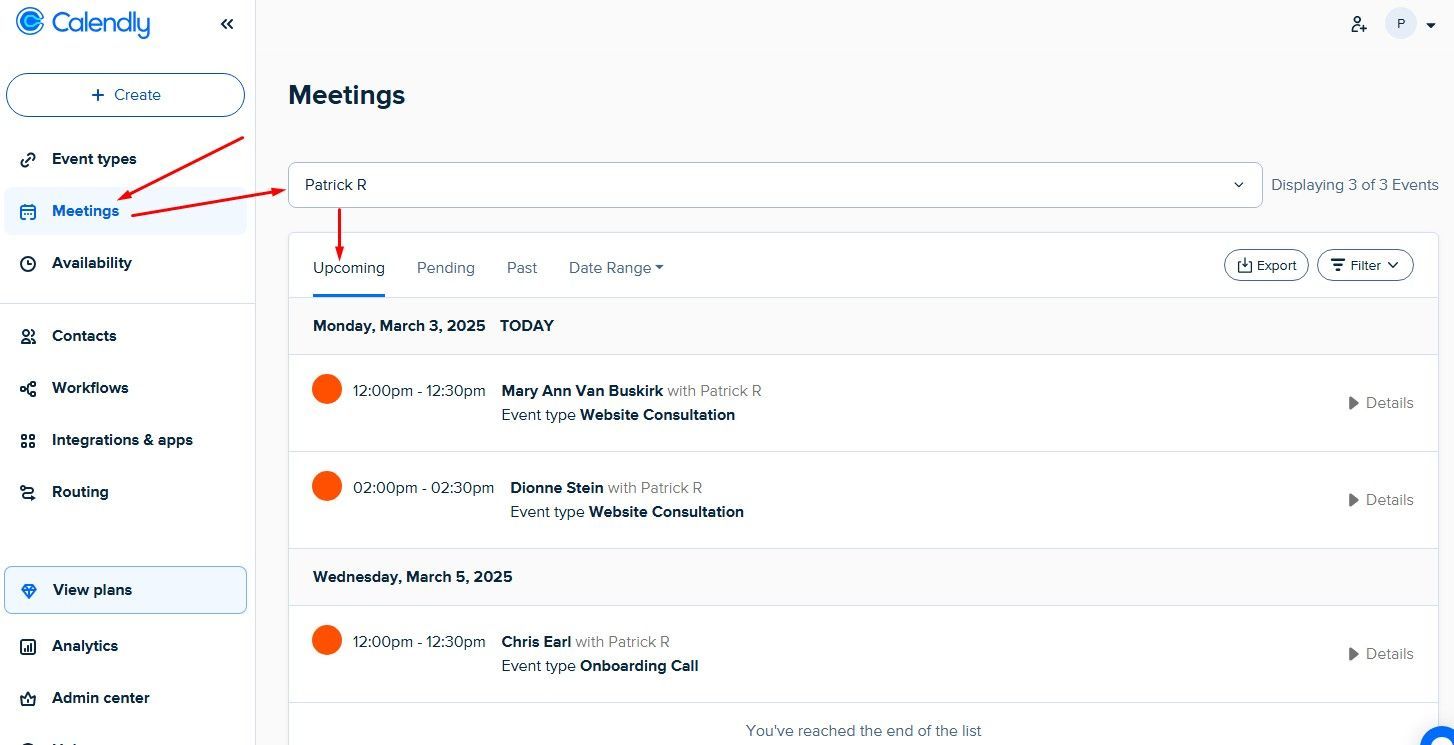Open the account menu caret

[x=1431, y=25]
